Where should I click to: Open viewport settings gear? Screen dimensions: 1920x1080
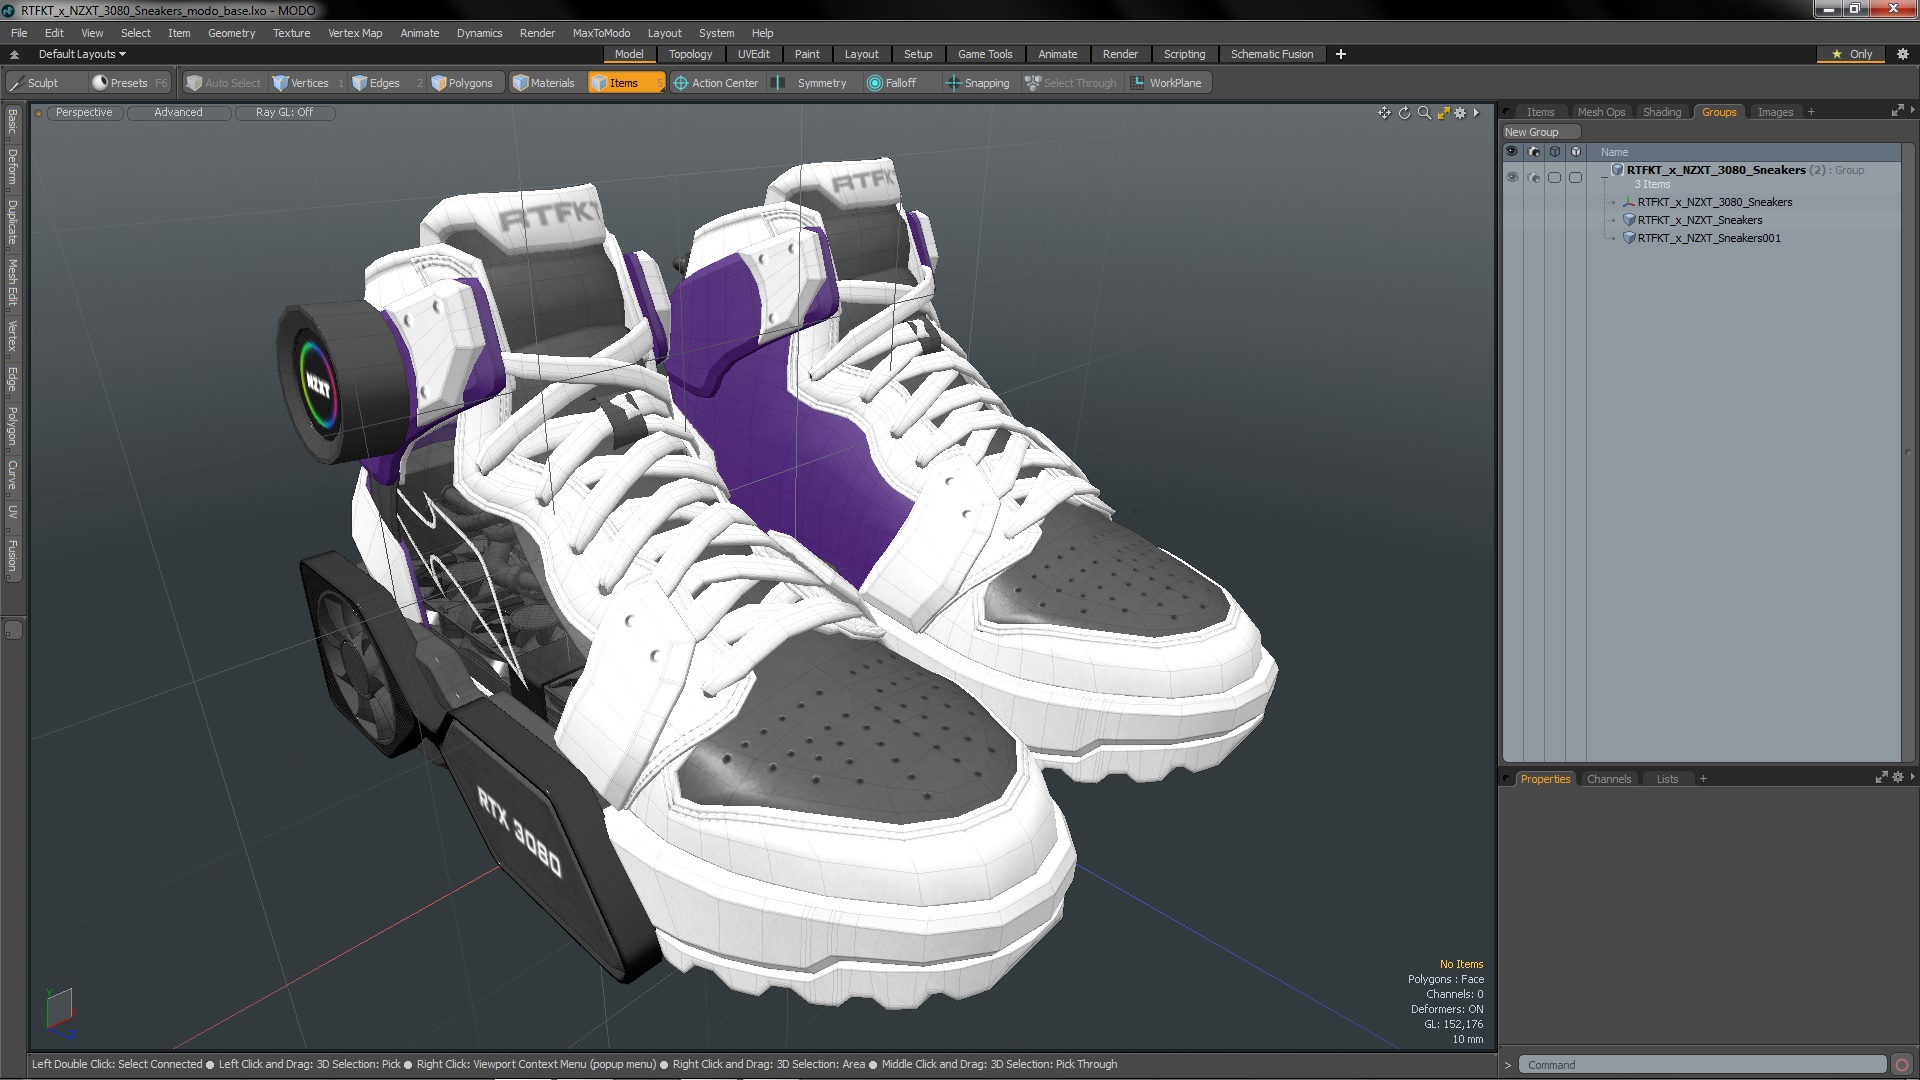(1460, 113)
